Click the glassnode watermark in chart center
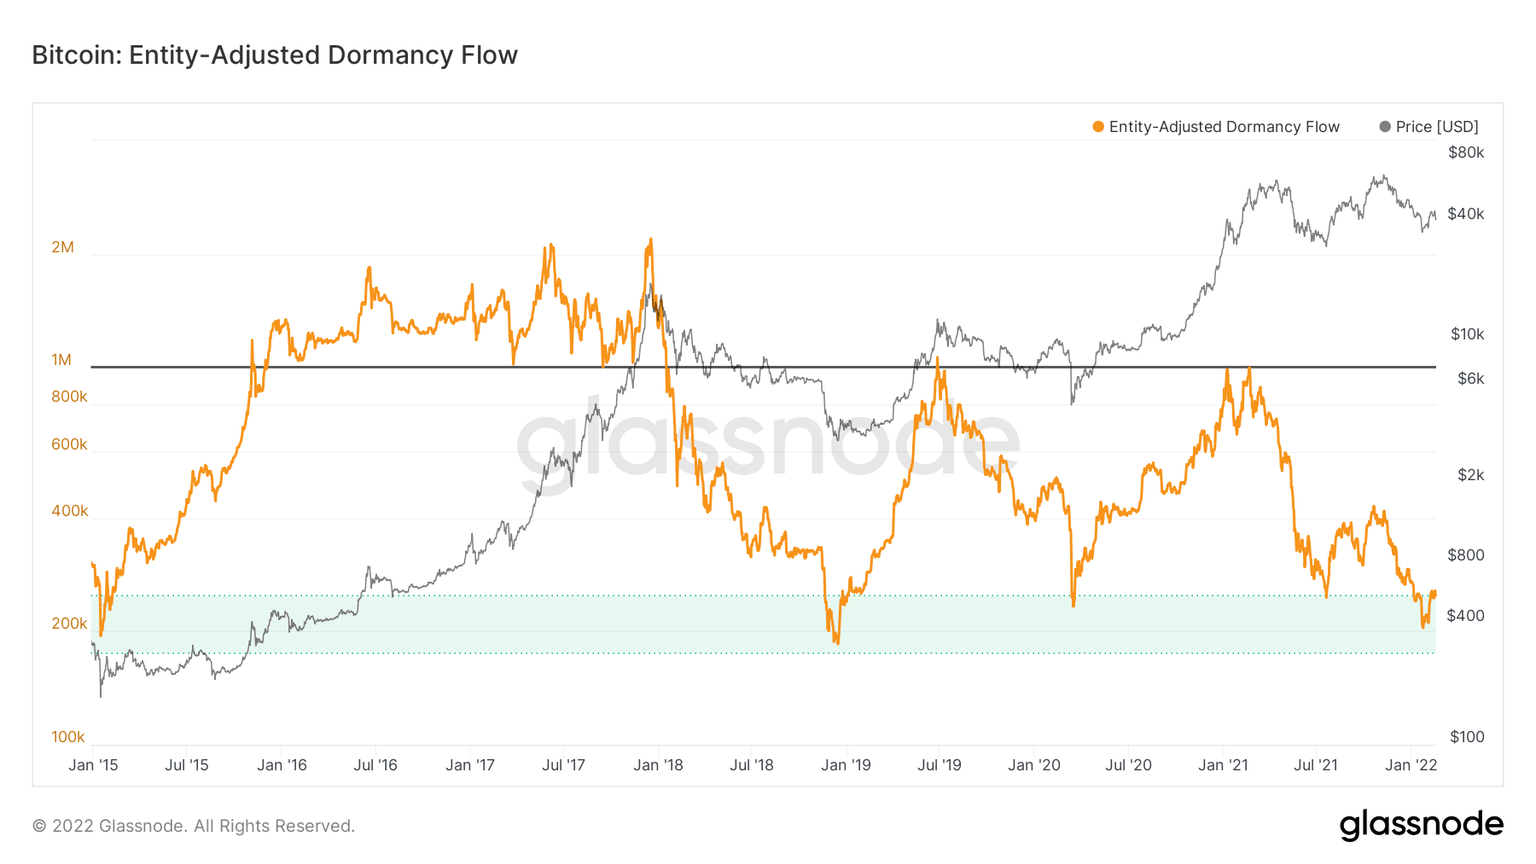The height and width of the screenshot is (864, 1536). pos(768,441)
